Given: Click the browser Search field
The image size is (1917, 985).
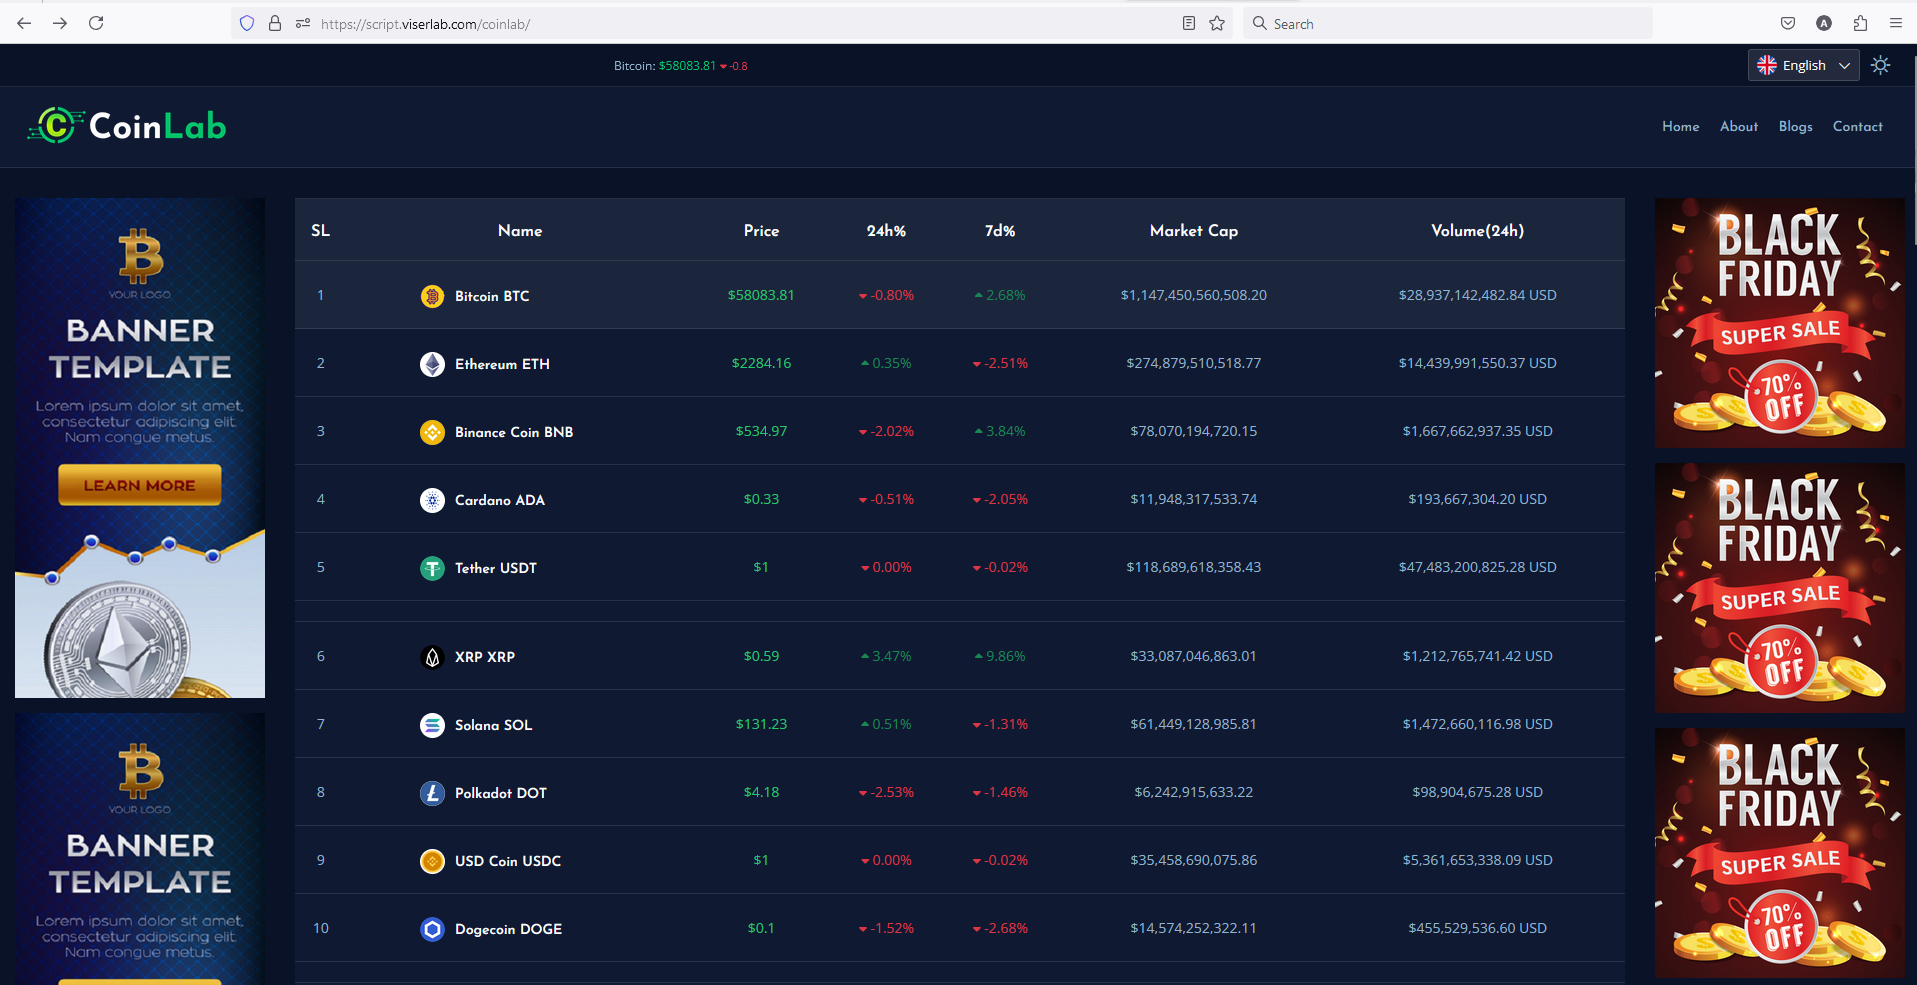Looking at the screenshot, I should click(1447, 23).
